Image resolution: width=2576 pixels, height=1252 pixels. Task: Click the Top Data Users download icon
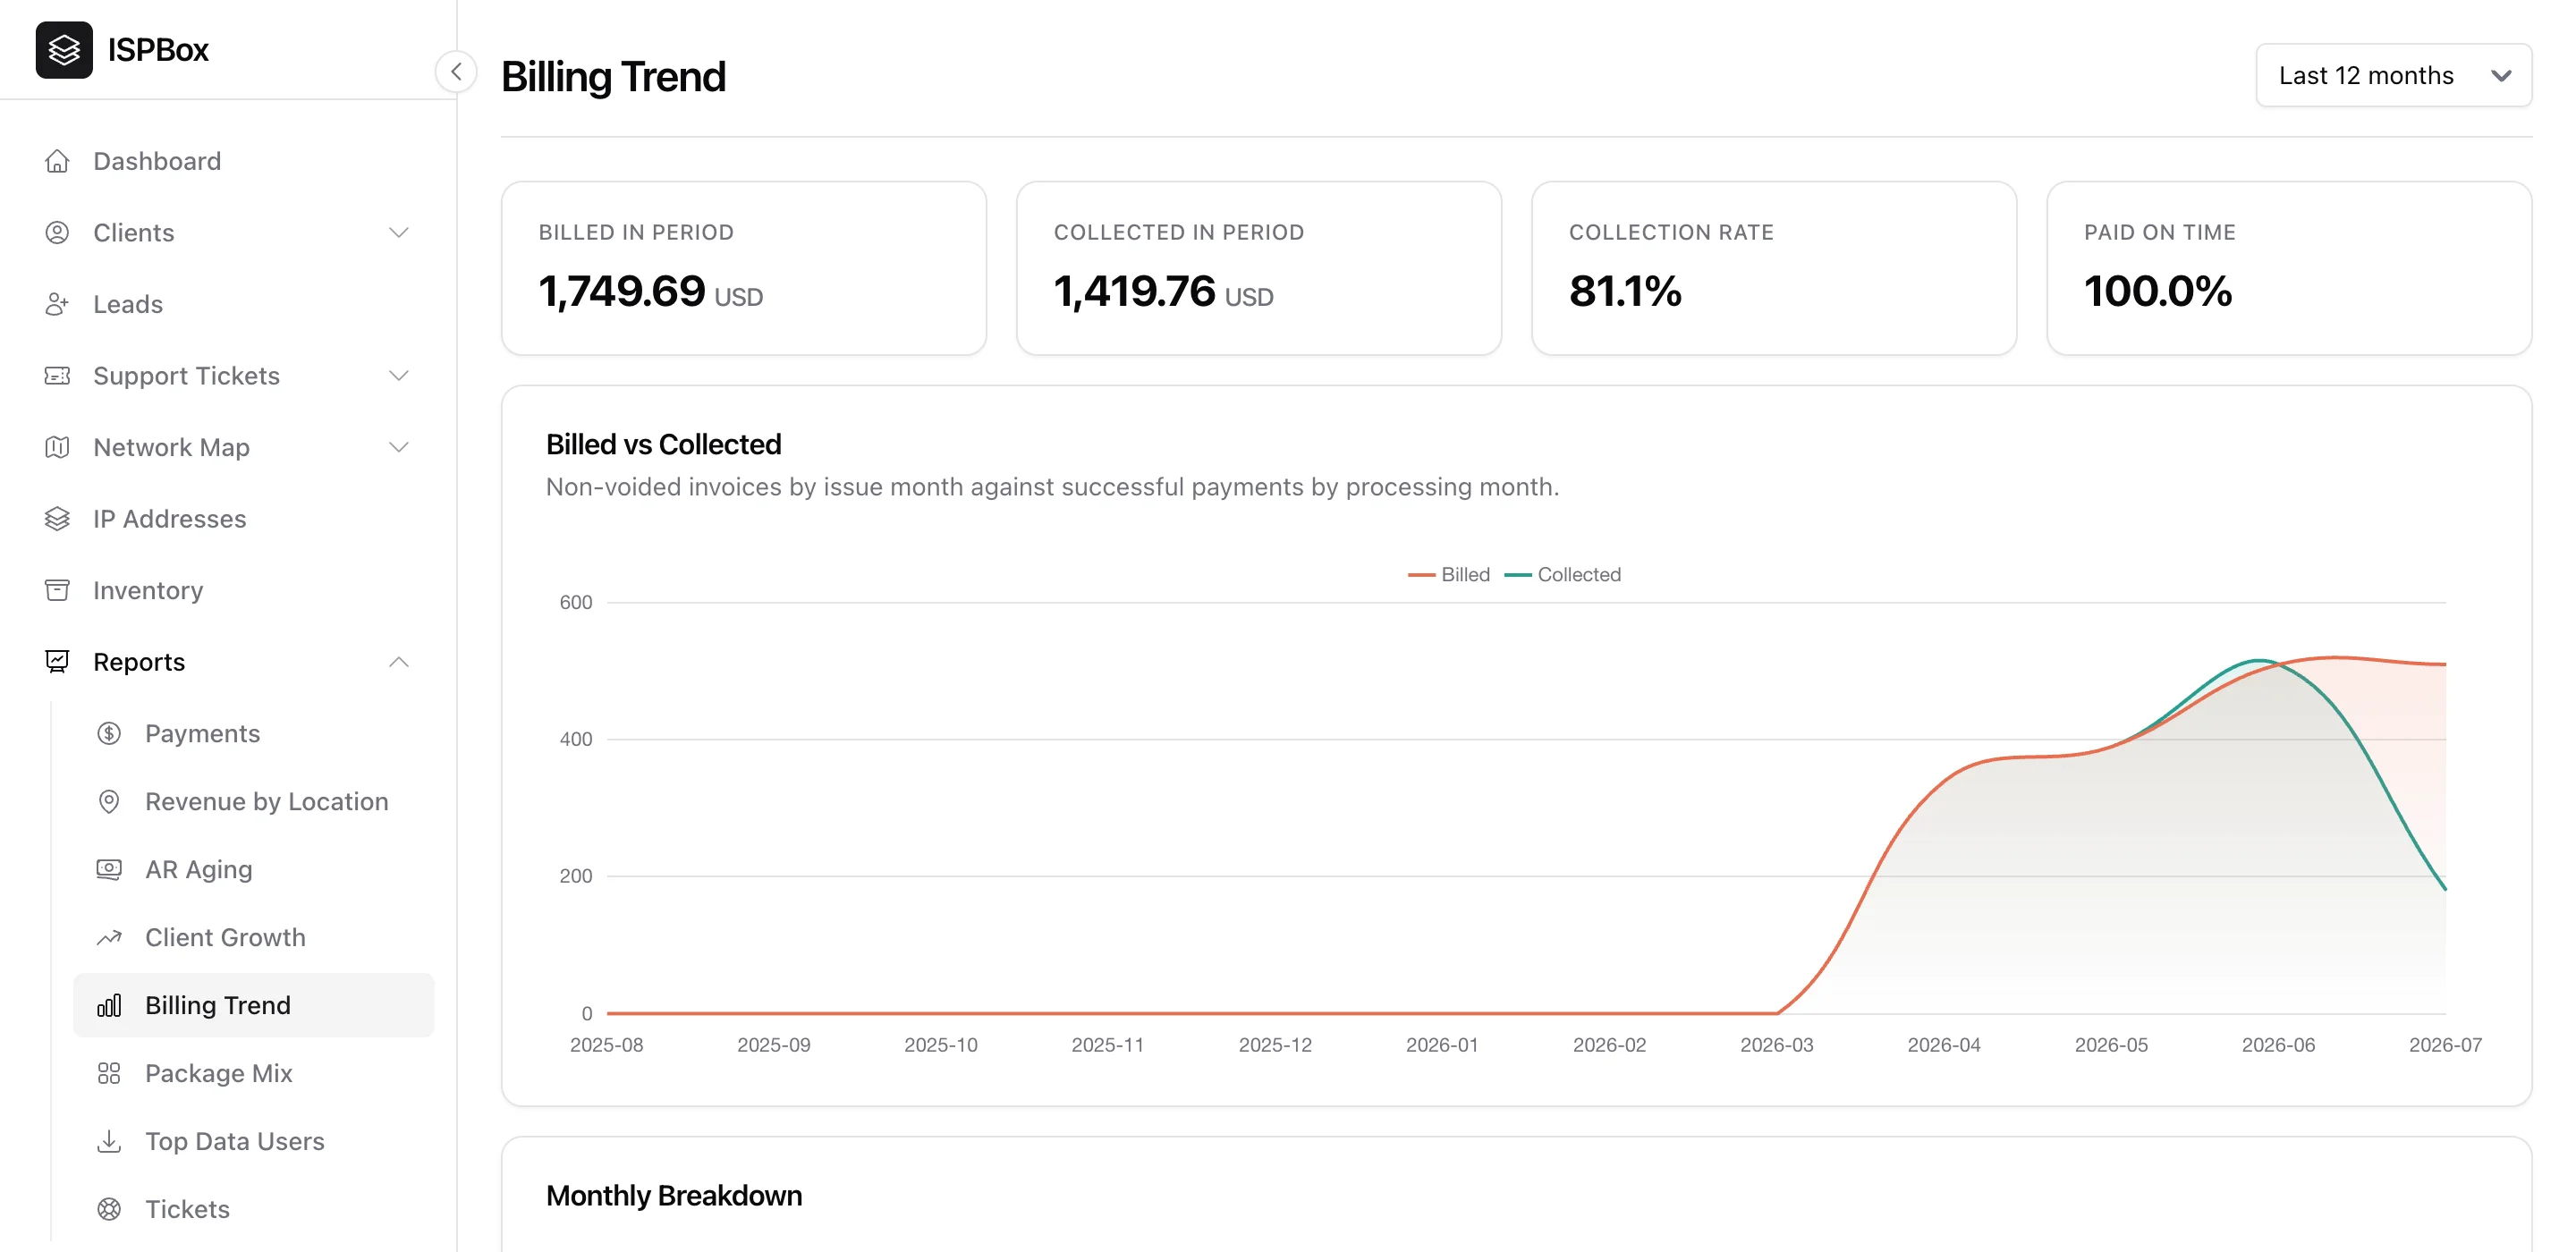point(109,1141)
